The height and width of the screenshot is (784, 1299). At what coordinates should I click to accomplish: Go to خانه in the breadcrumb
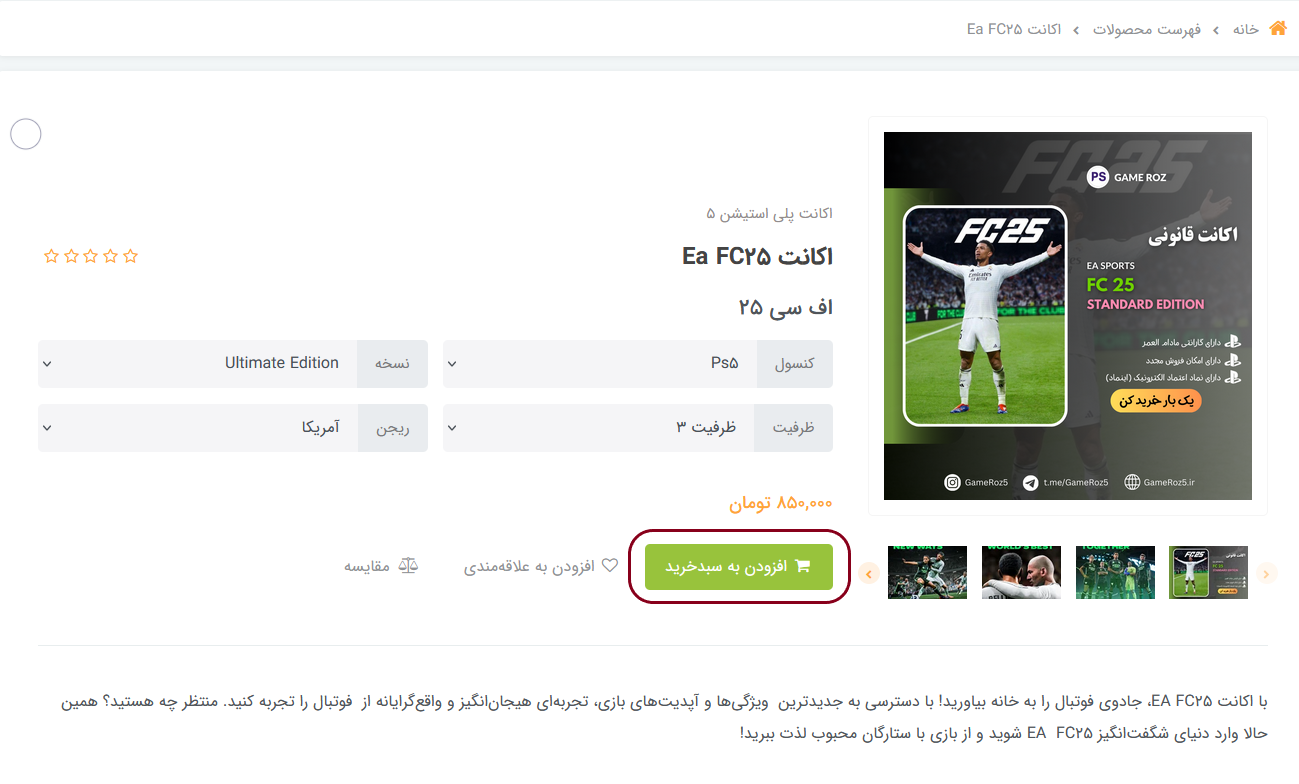point(1246,29)
